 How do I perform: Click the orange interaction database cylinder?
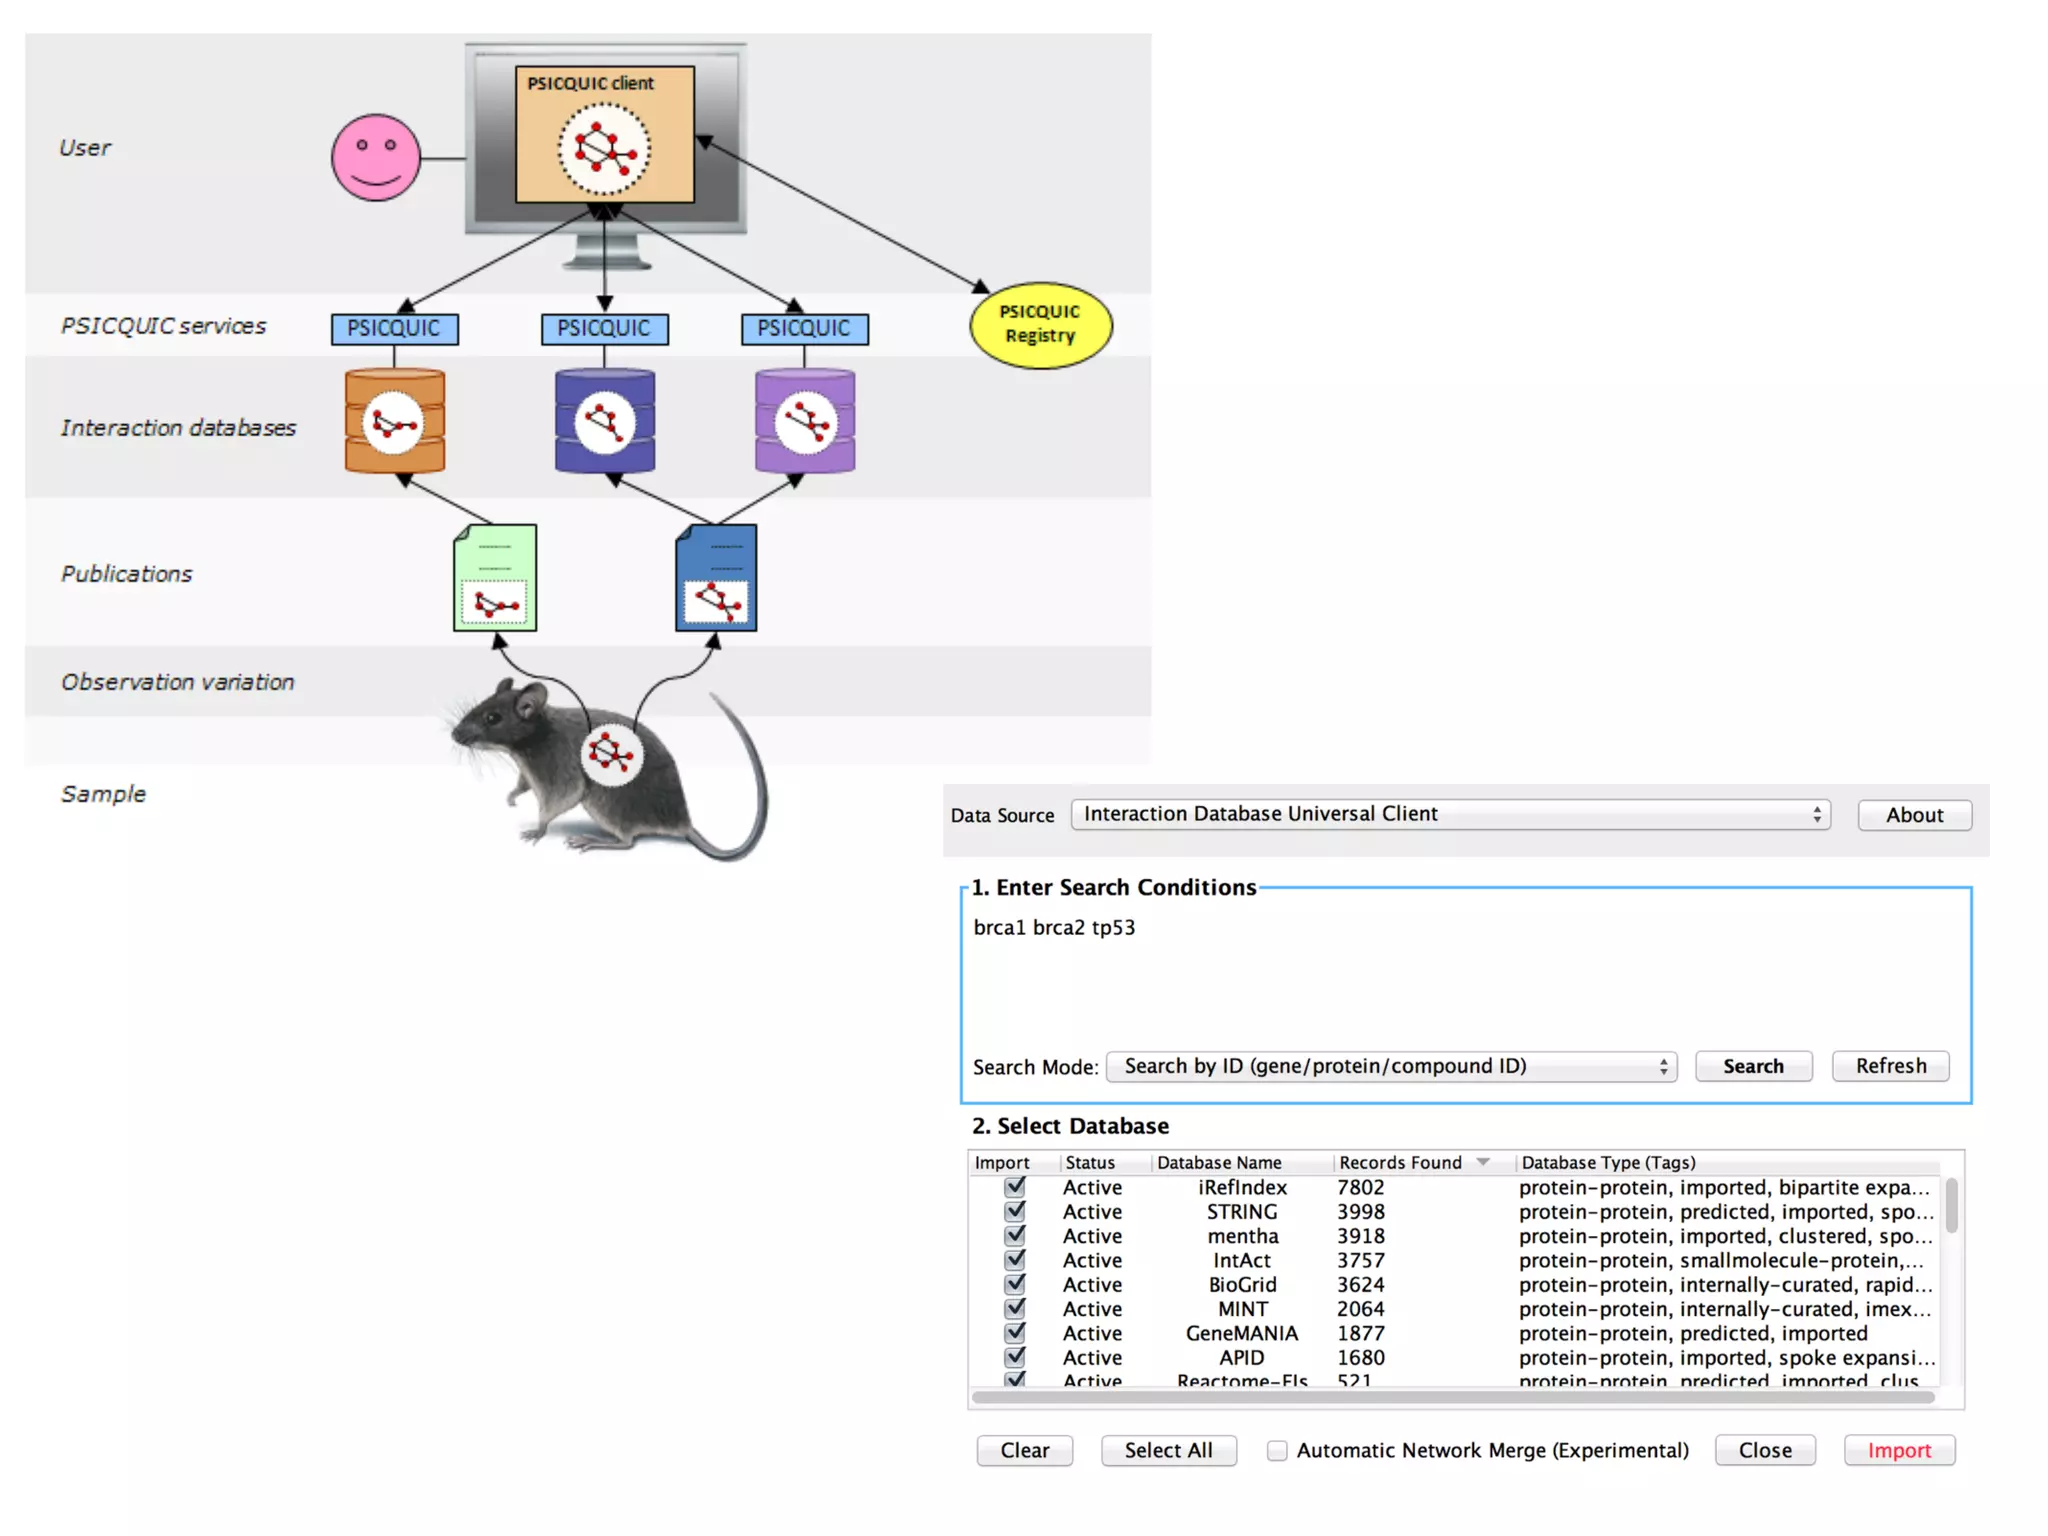click(x=394, y=421)
